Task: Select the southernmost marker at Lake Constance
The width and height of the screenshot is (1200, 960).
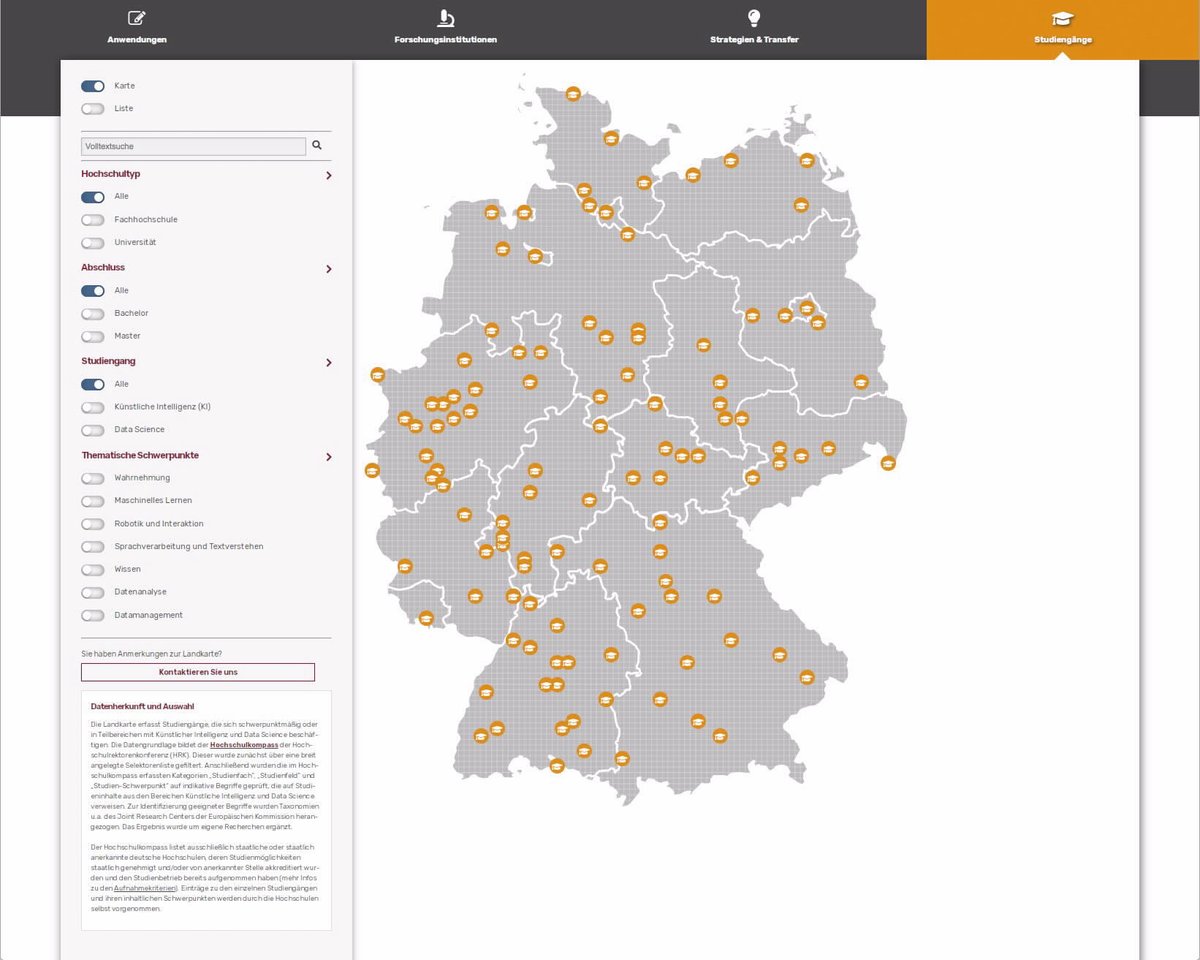Action: (557, 765)
